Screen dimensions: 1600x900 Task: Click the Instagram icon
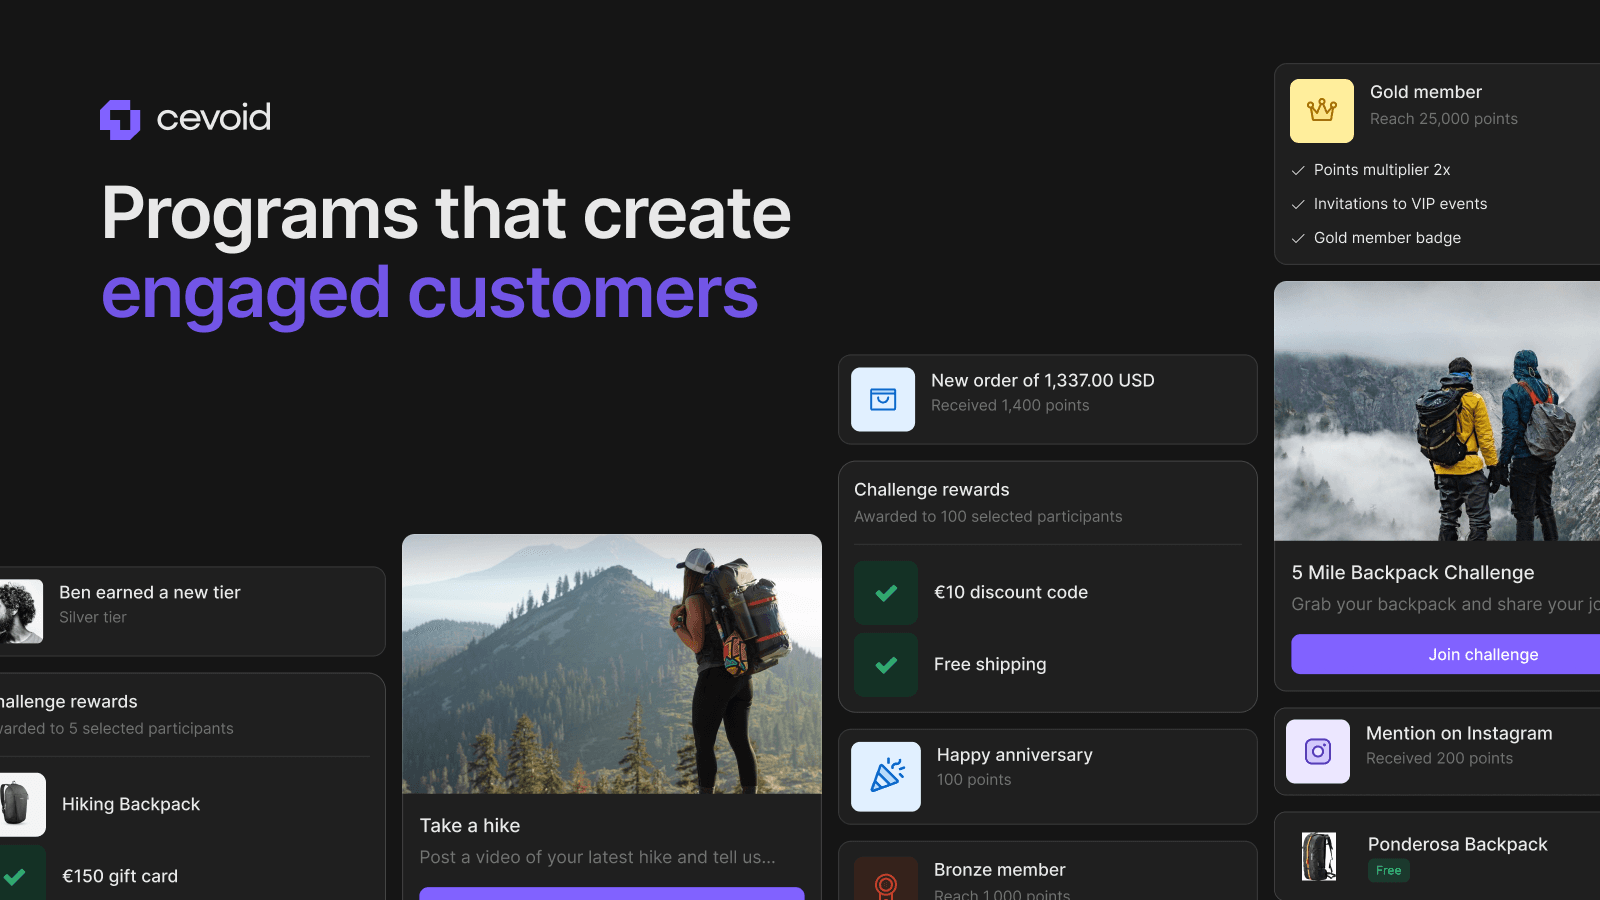tap(1318, 751)
